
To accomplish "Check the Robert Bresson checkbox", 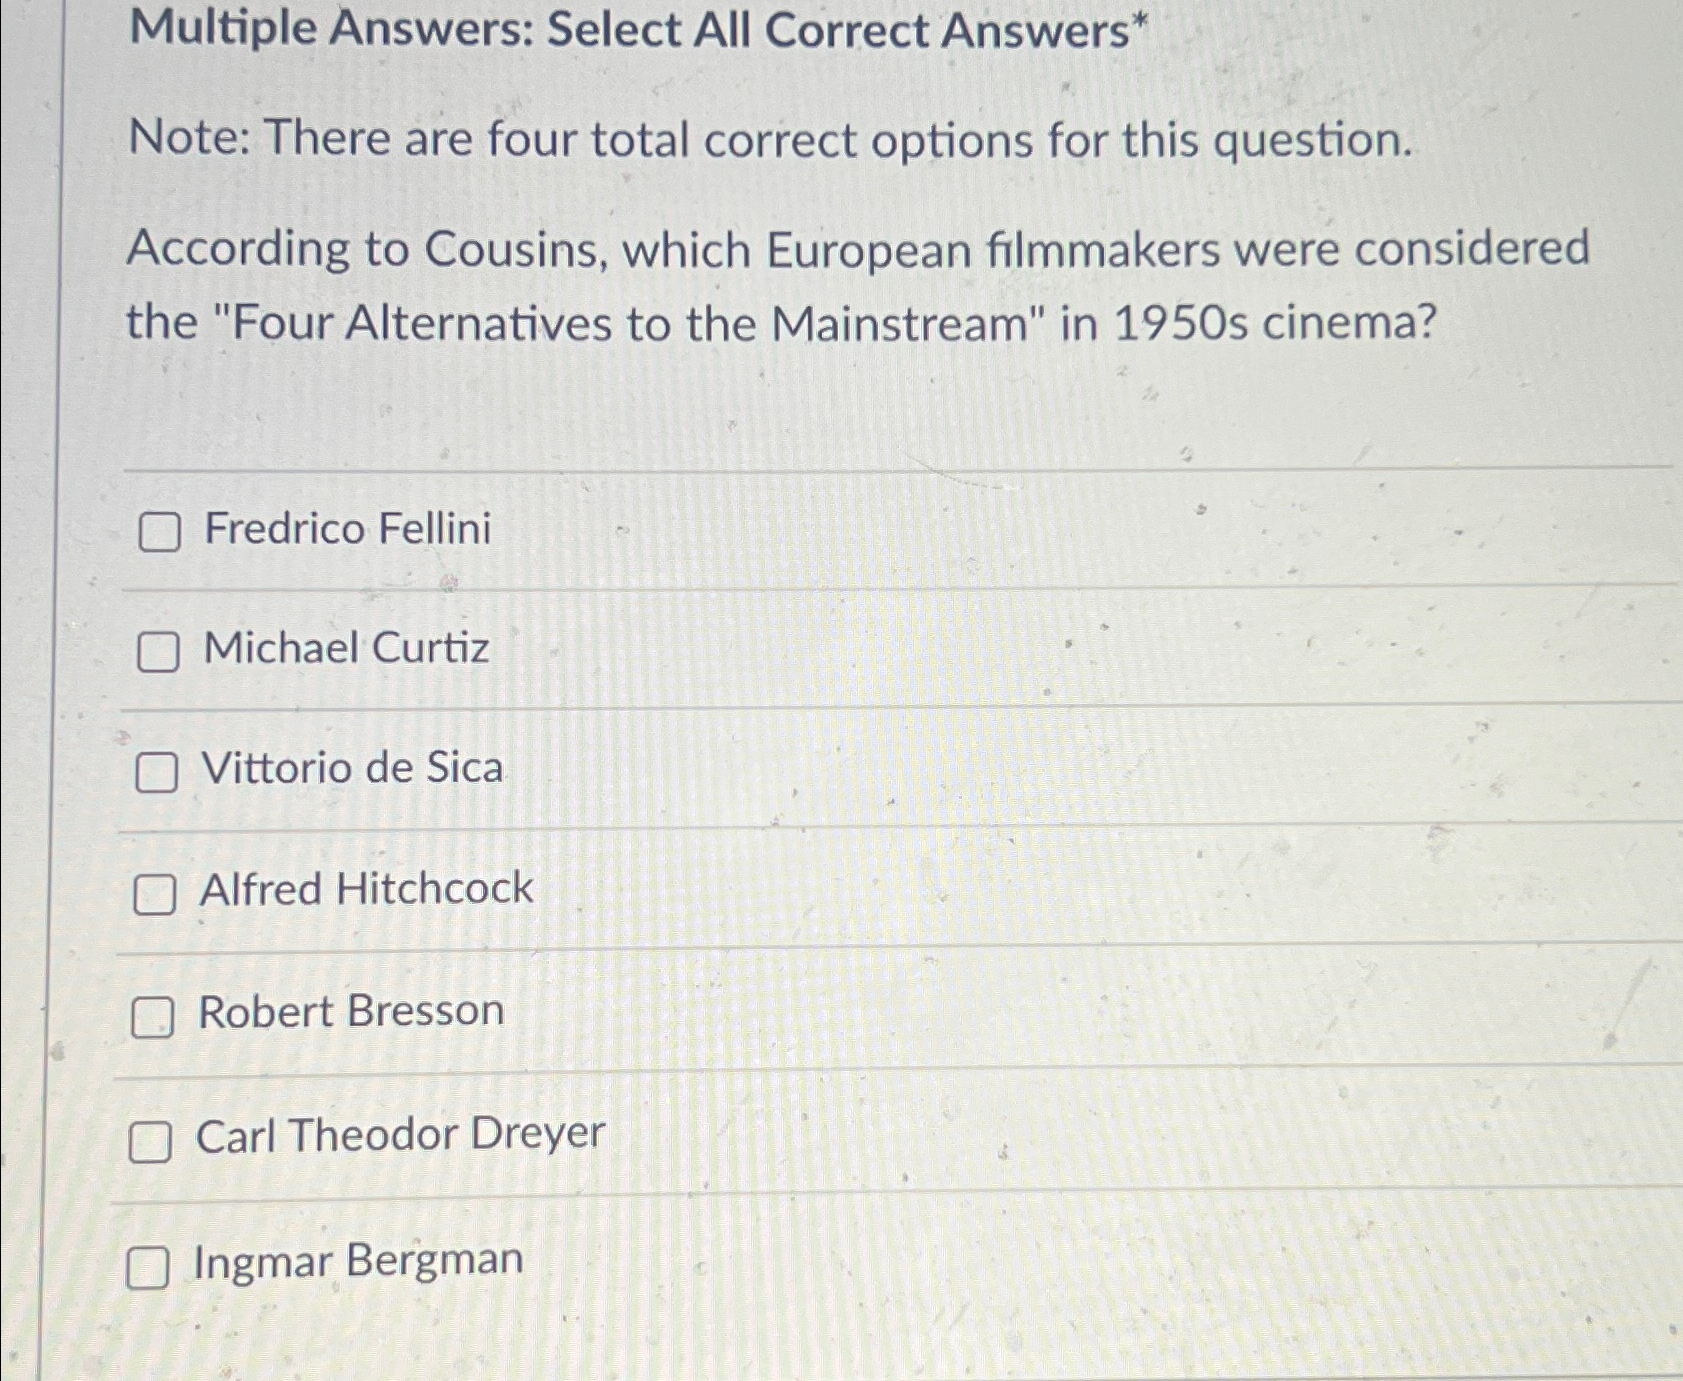I will (x=155, y=1016).
